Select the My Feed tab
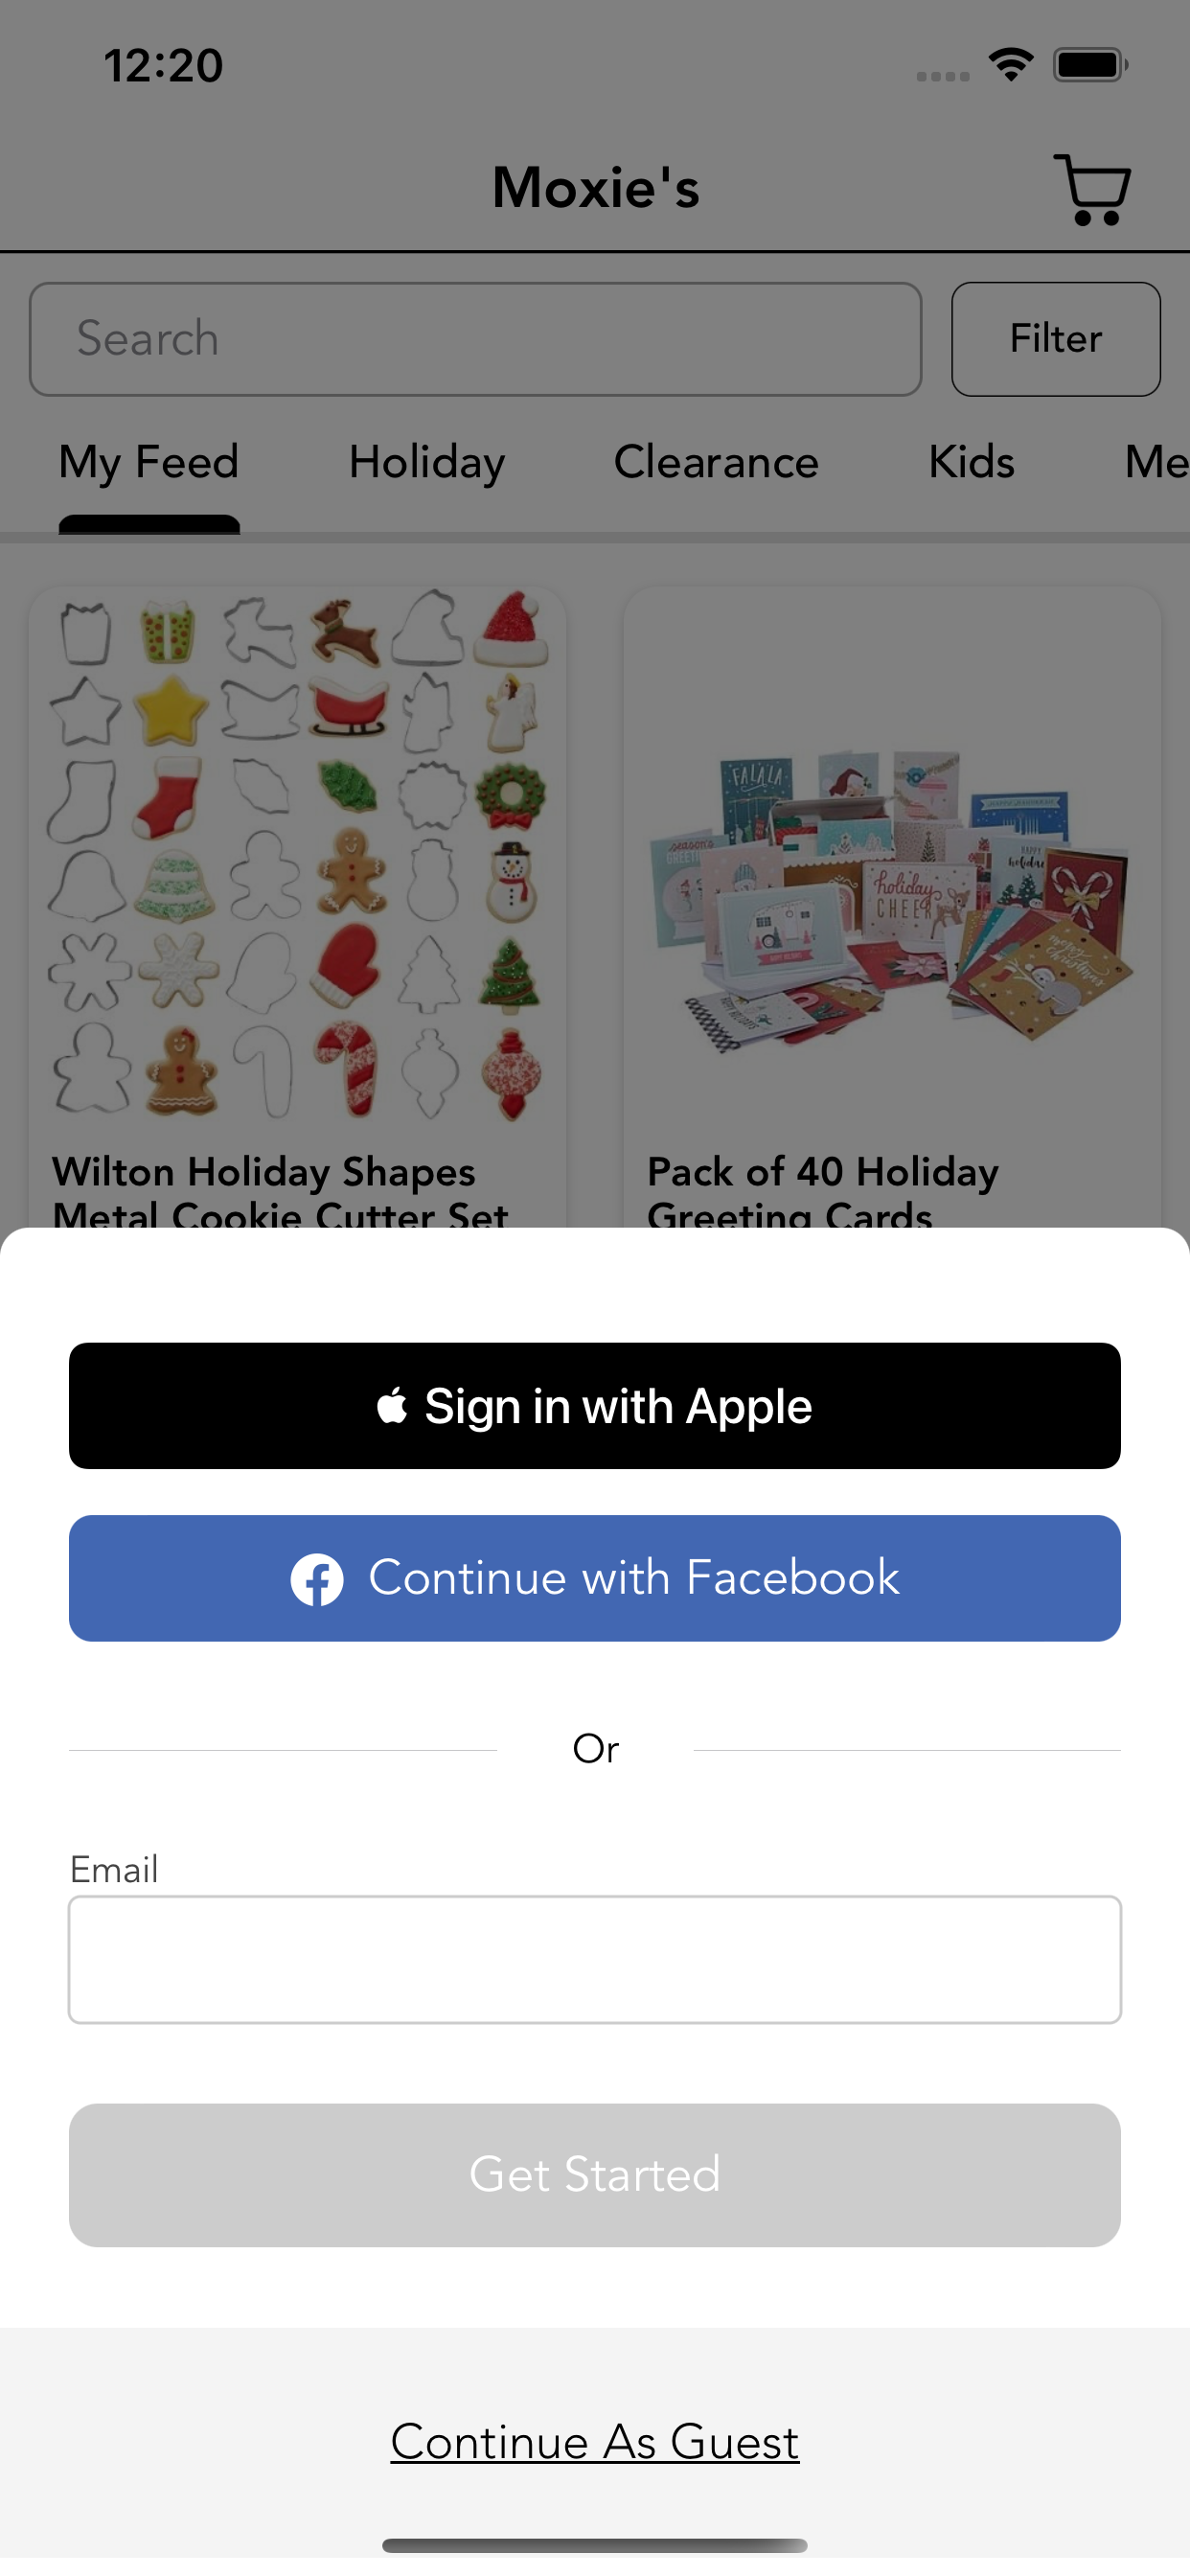Image resolution: width=1190 pixels, height=2576 pixels. pyautogui.click(x=149, y=463)
